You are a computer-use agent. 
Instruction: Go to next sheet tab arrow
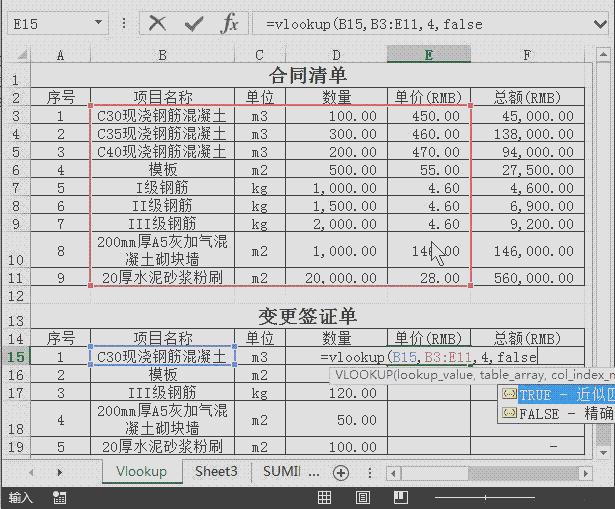pyautogui.click(x=60, y=472)
